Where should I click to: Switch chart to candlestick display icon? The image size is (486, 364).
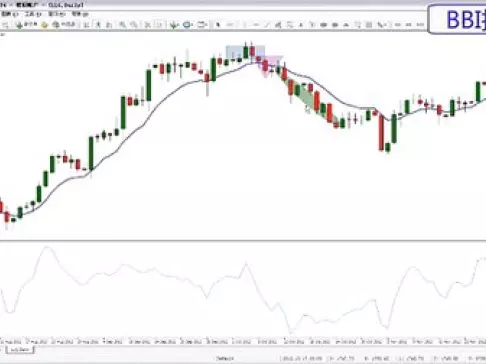point(98,25)
